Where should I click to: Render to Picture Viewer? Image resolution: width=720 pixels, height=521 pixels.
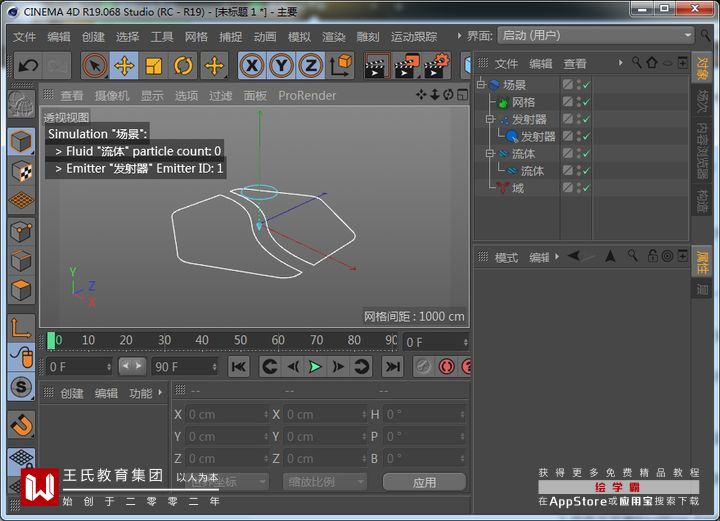(406, 66)
